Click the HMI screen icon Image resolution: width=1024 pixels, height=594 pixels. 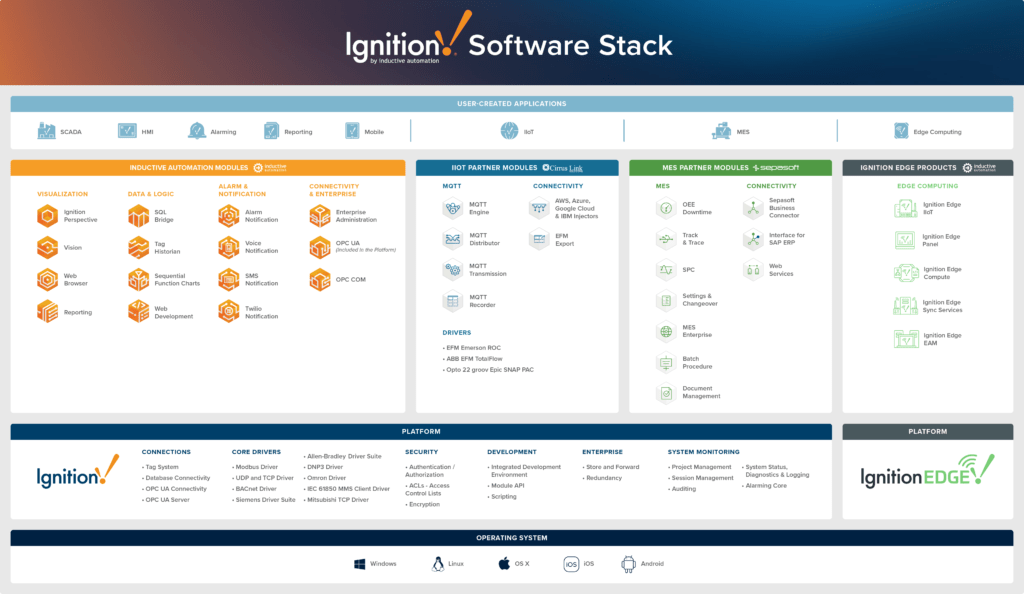127,131
